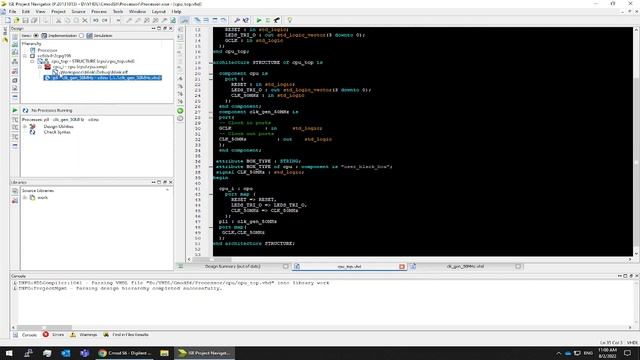The width and height of the screenshot is (640, 360).
Task: Run process with green arrow beside No Processes Running
Action: (x=15, y=110)
